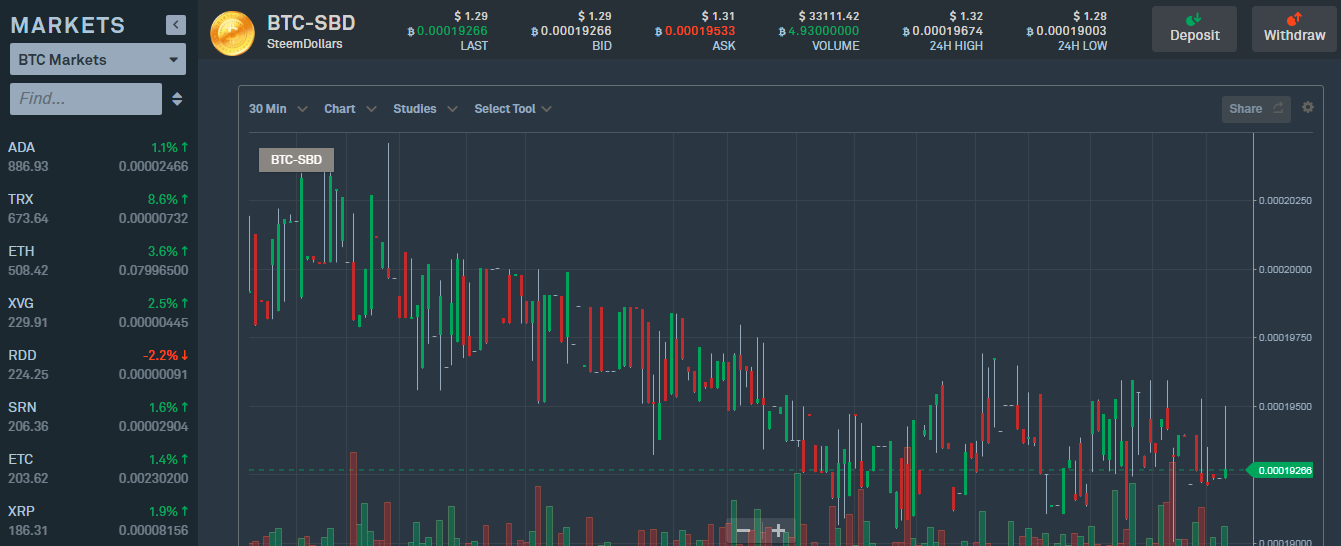Screen dimensions: 1341x546
Task: Open the Studies dropdown
Action: pyautogui.click(x=425, y=109)
